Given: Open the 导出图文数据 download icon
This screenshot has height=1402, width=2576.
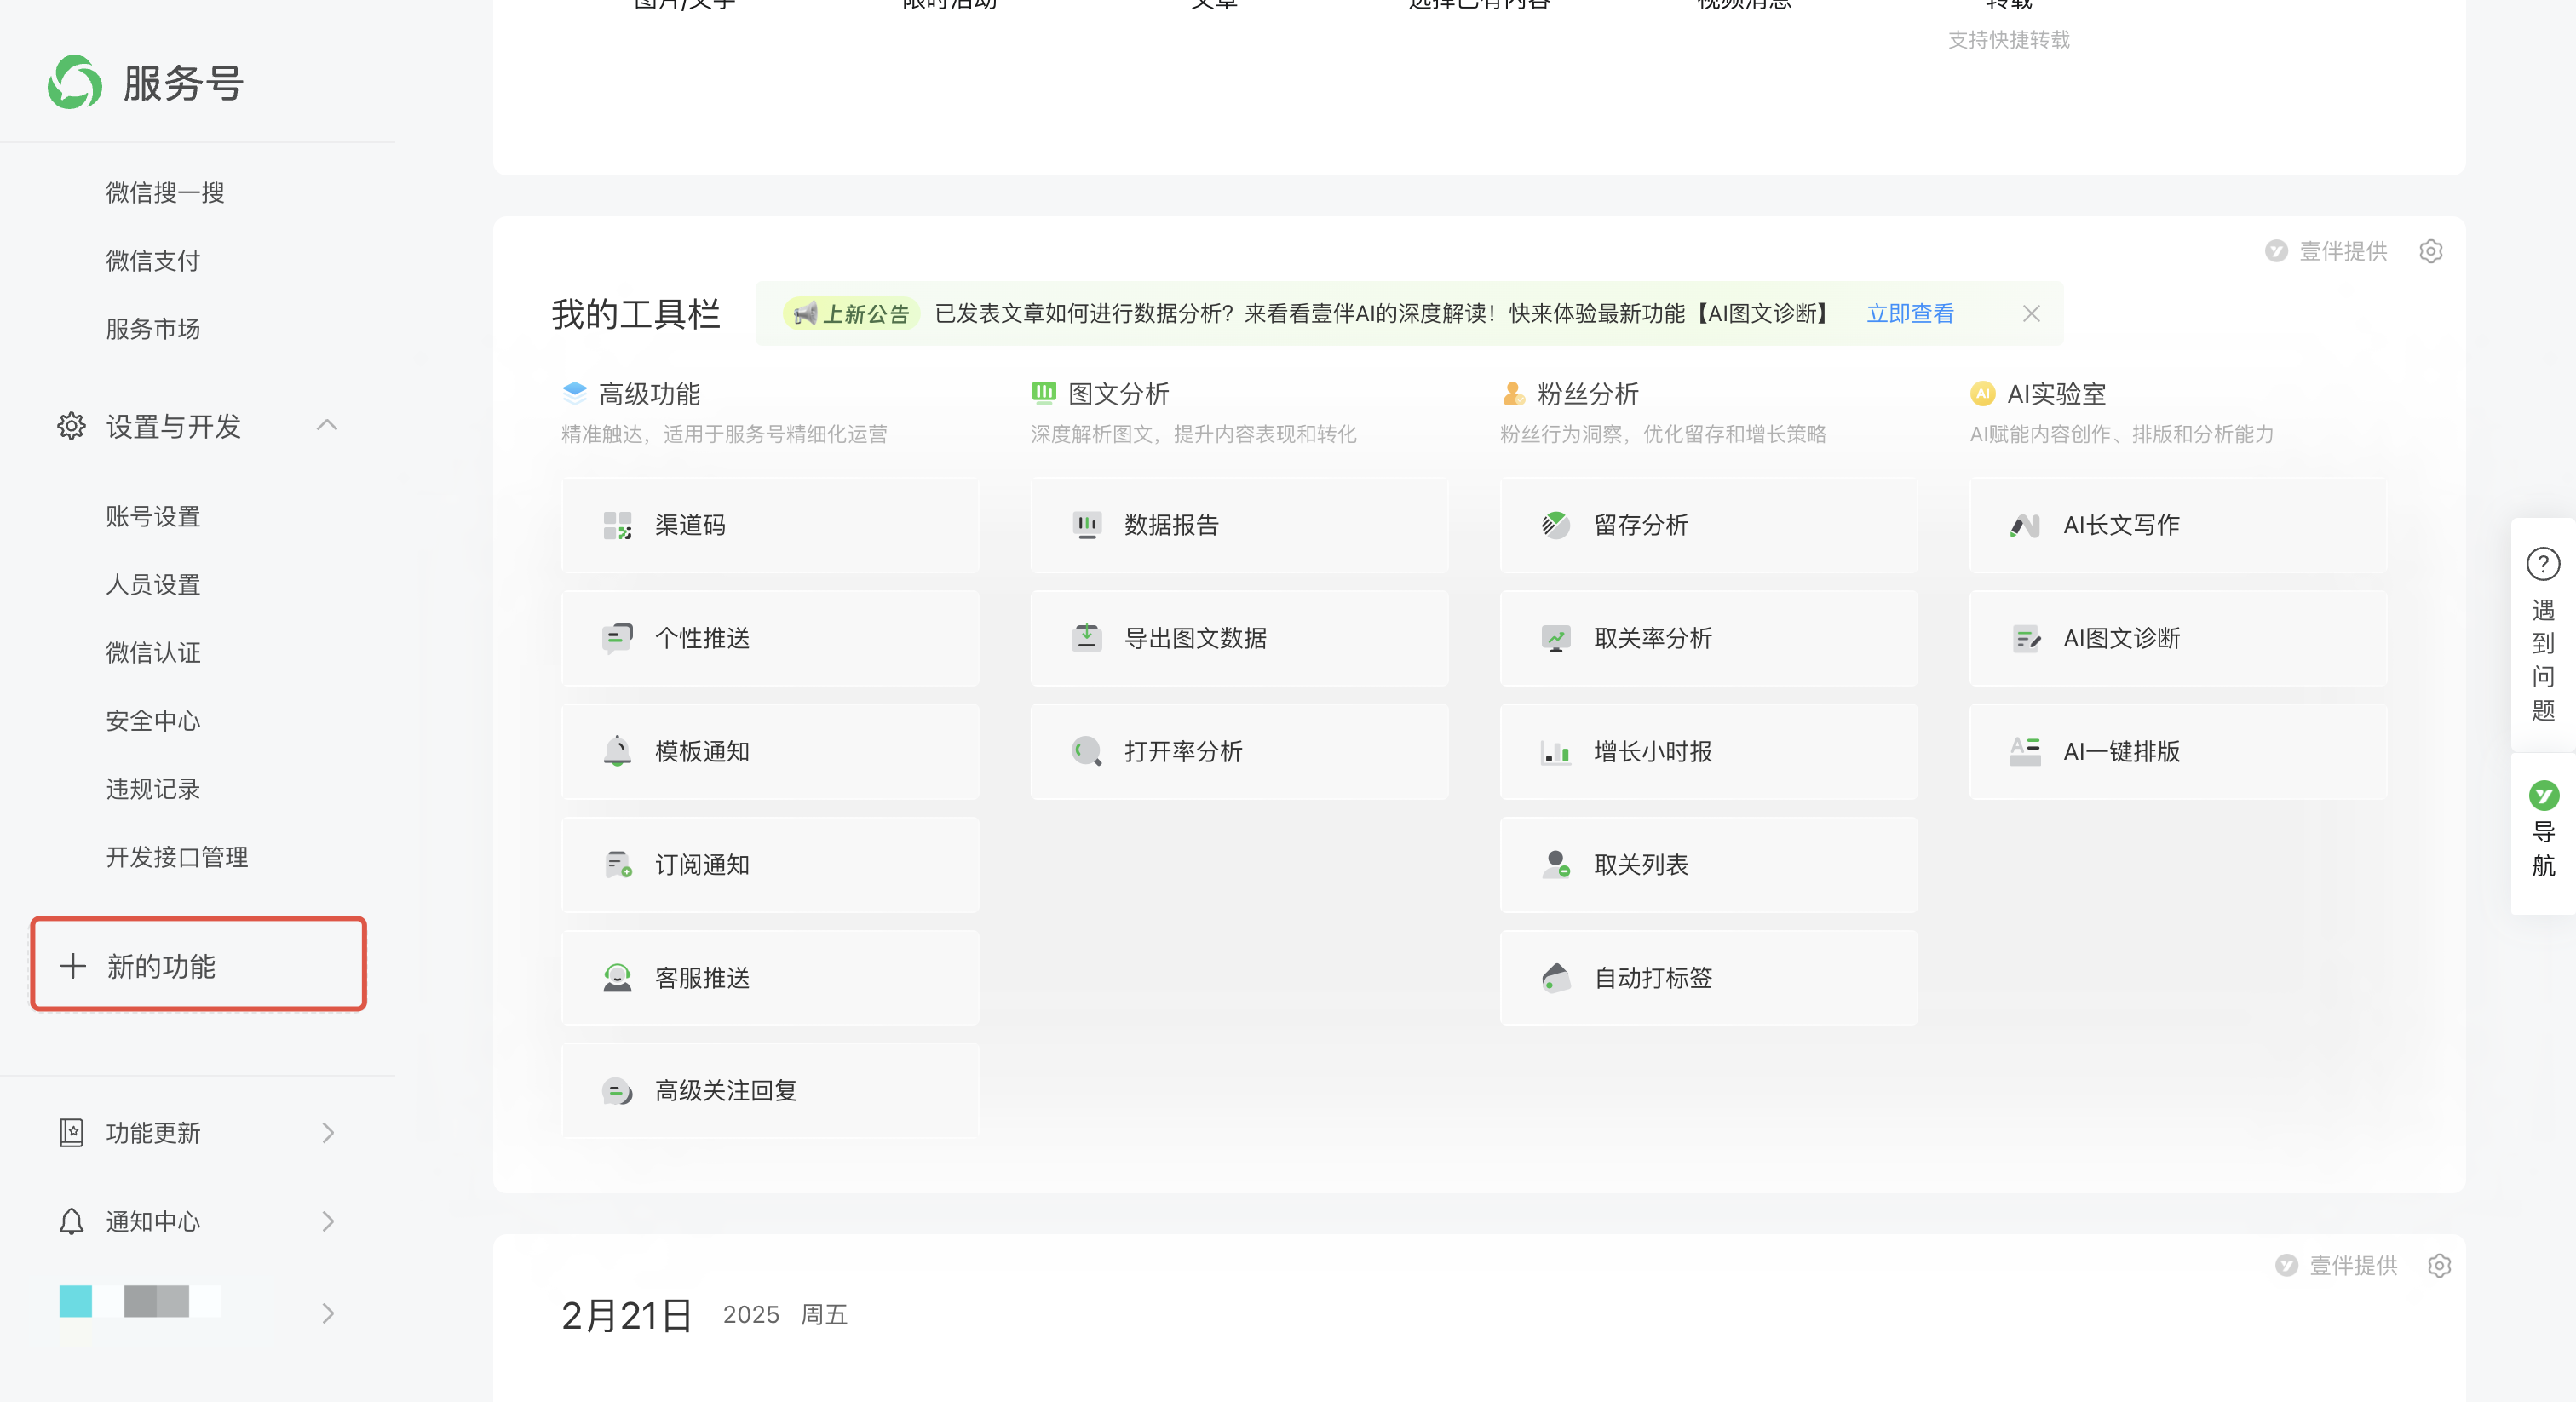Looking at the screenshot, I should (x=1086, y=638).
